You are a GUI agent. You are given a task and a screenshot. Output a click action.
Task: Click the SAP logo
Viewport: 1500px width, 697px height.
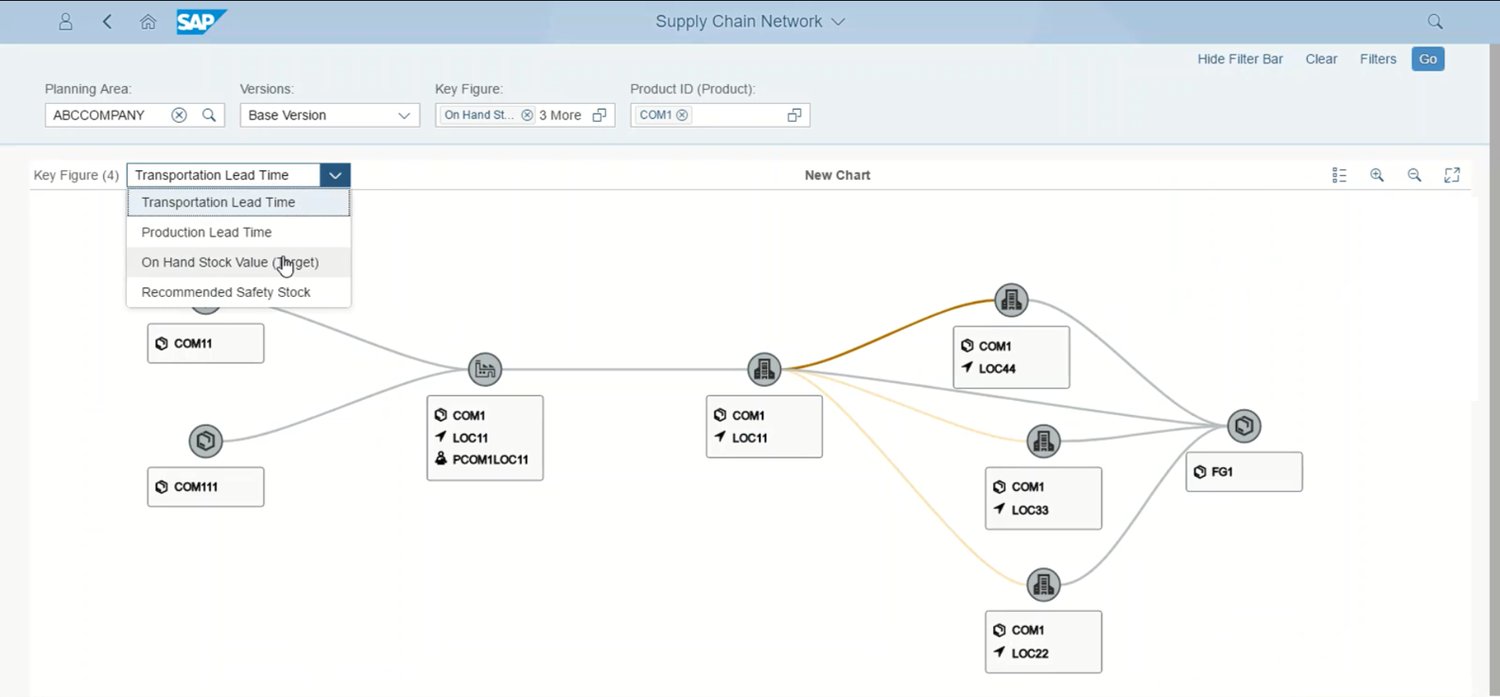pos(202,21)
